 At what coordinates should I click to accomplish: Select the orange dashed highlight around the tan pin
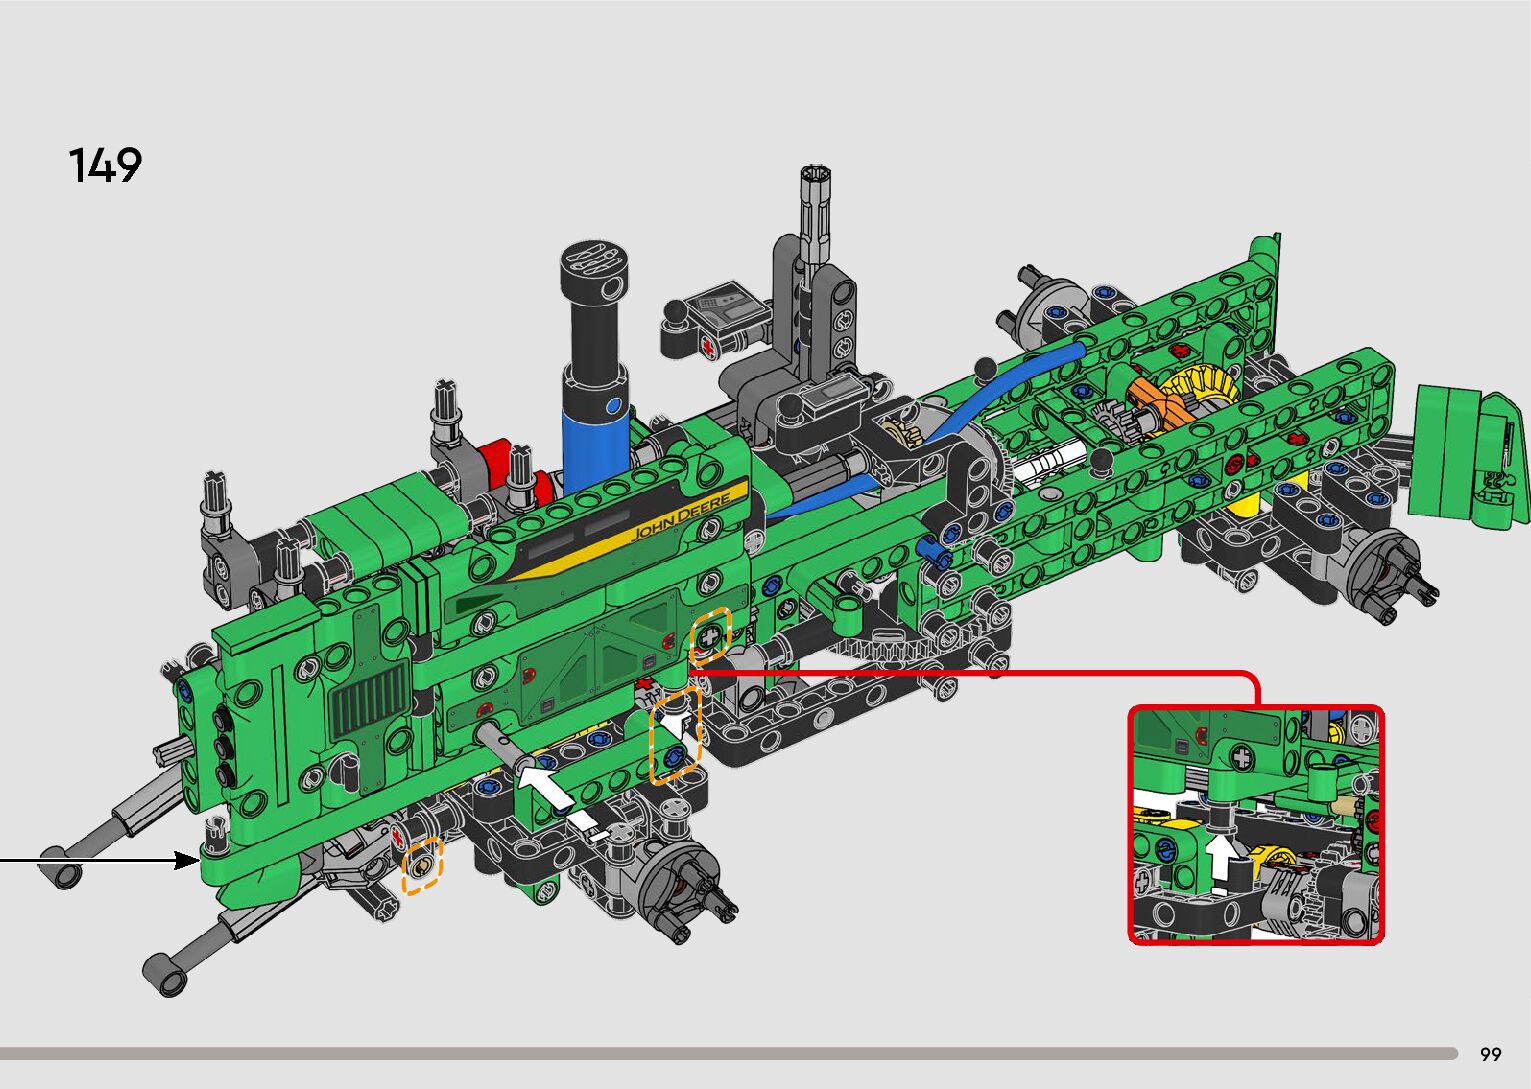(422, 866)
